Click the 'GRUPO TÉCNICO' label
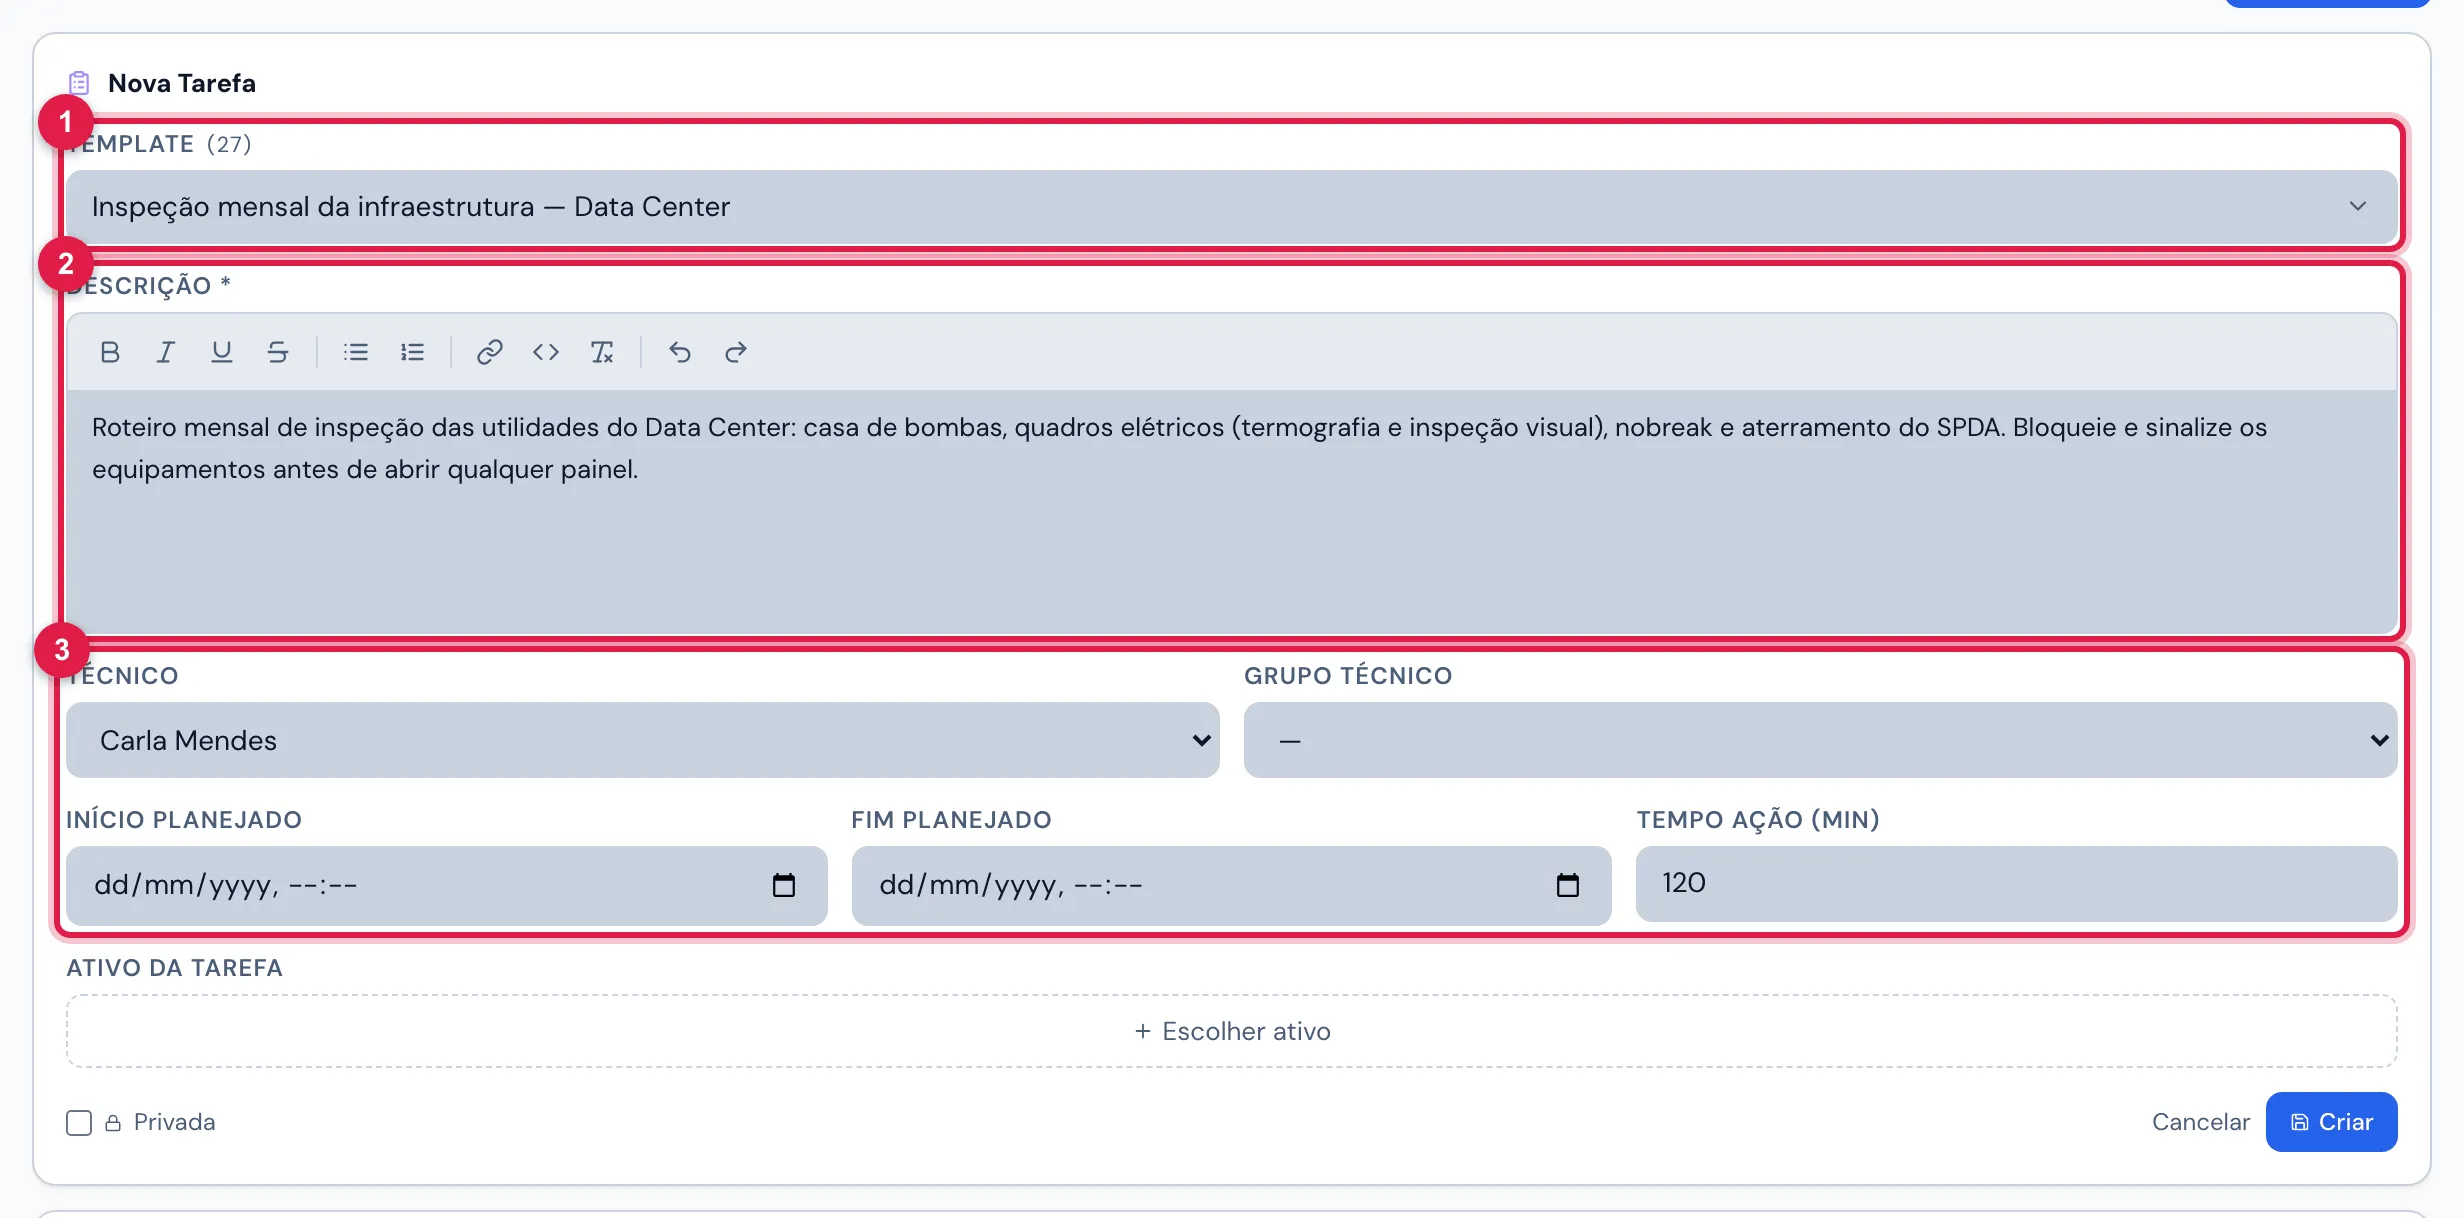2464x1218 pixels. 1348,676
